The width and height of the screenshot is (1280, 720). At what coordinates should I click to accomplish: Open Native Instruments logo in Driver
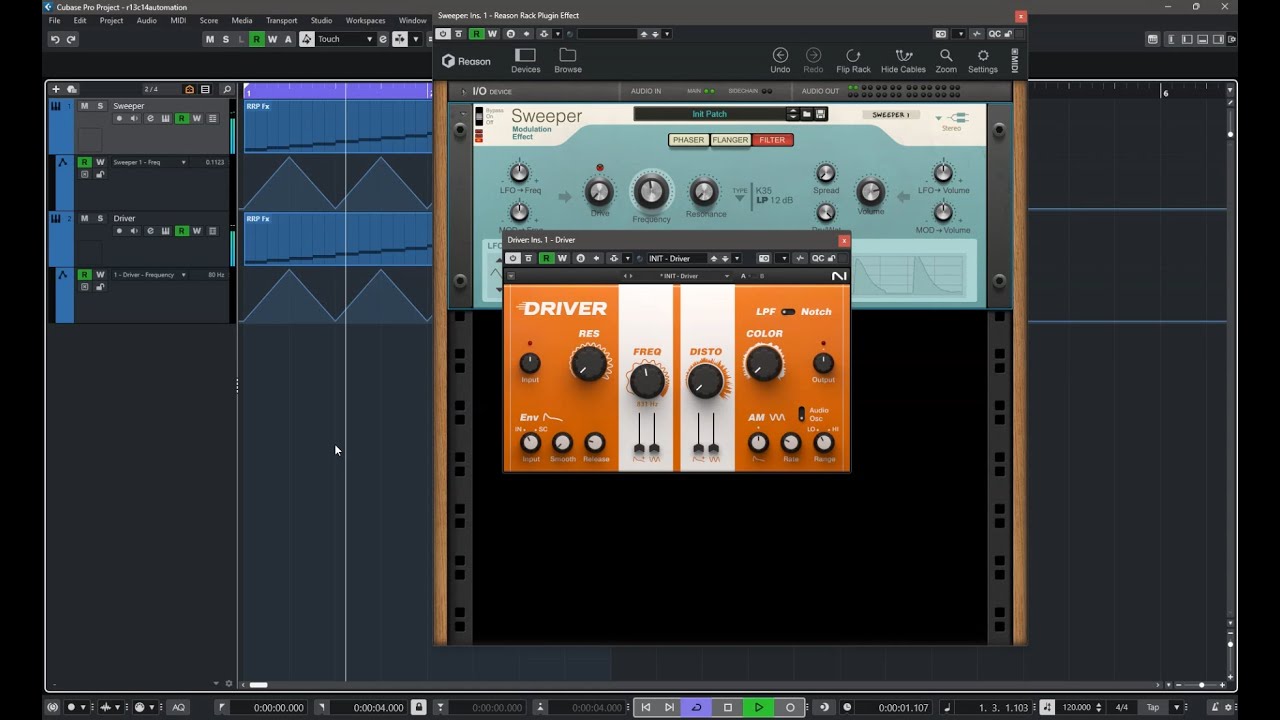[838, 276]
